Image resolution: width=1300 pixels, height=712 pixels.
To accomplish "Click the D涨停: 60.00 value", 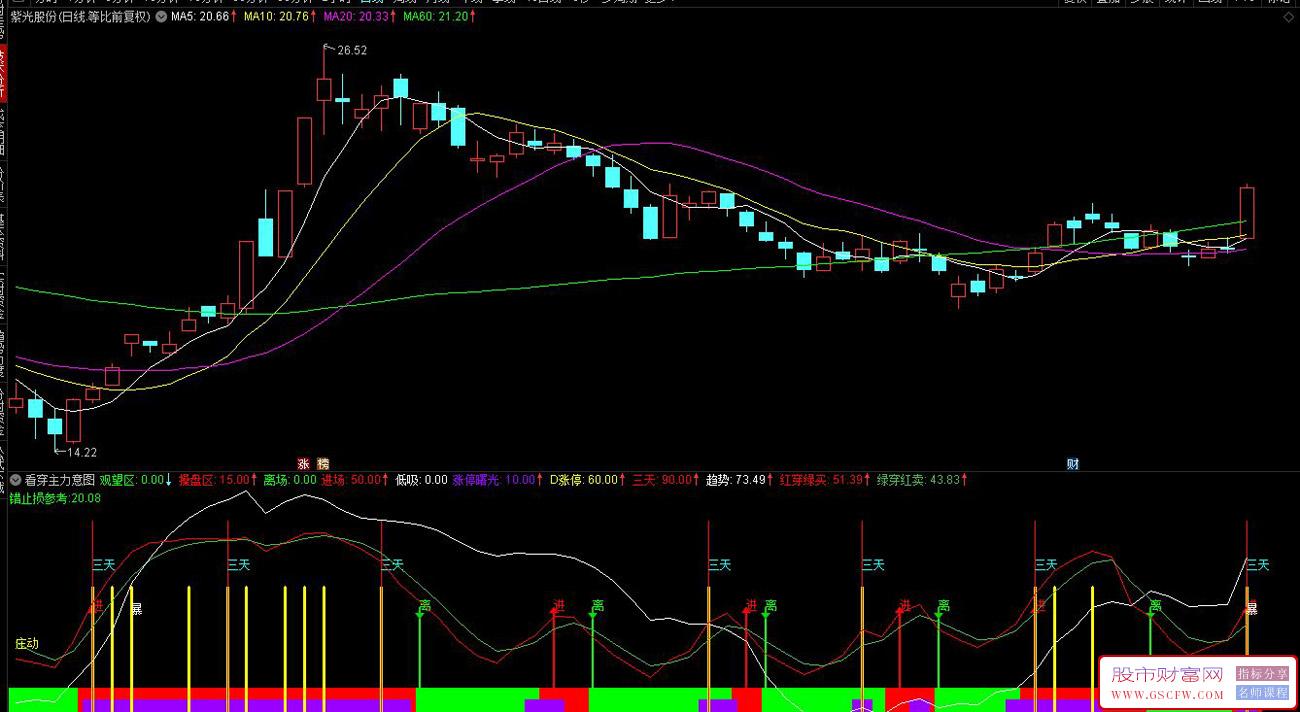I will [589, 480].
